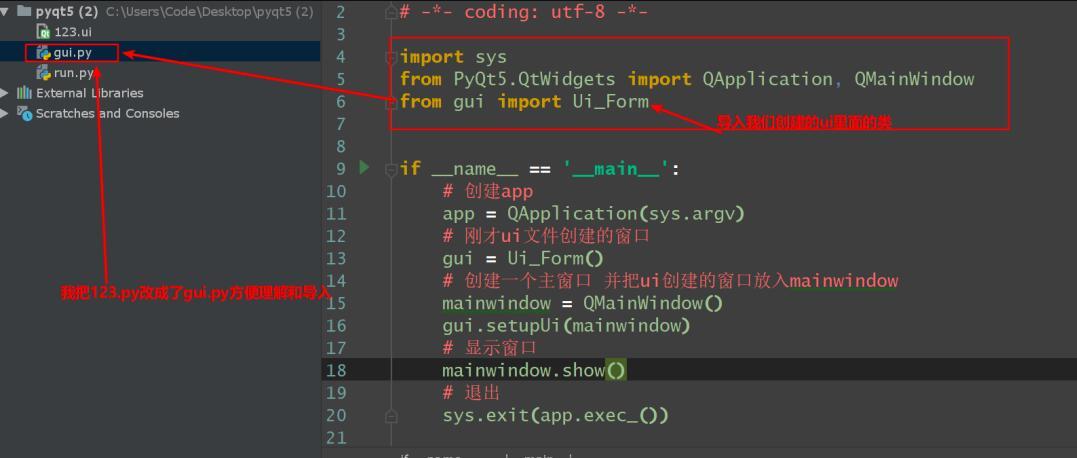Click the Python icon next to run.py
This screenshot has height=458, width=1077.
44,73
